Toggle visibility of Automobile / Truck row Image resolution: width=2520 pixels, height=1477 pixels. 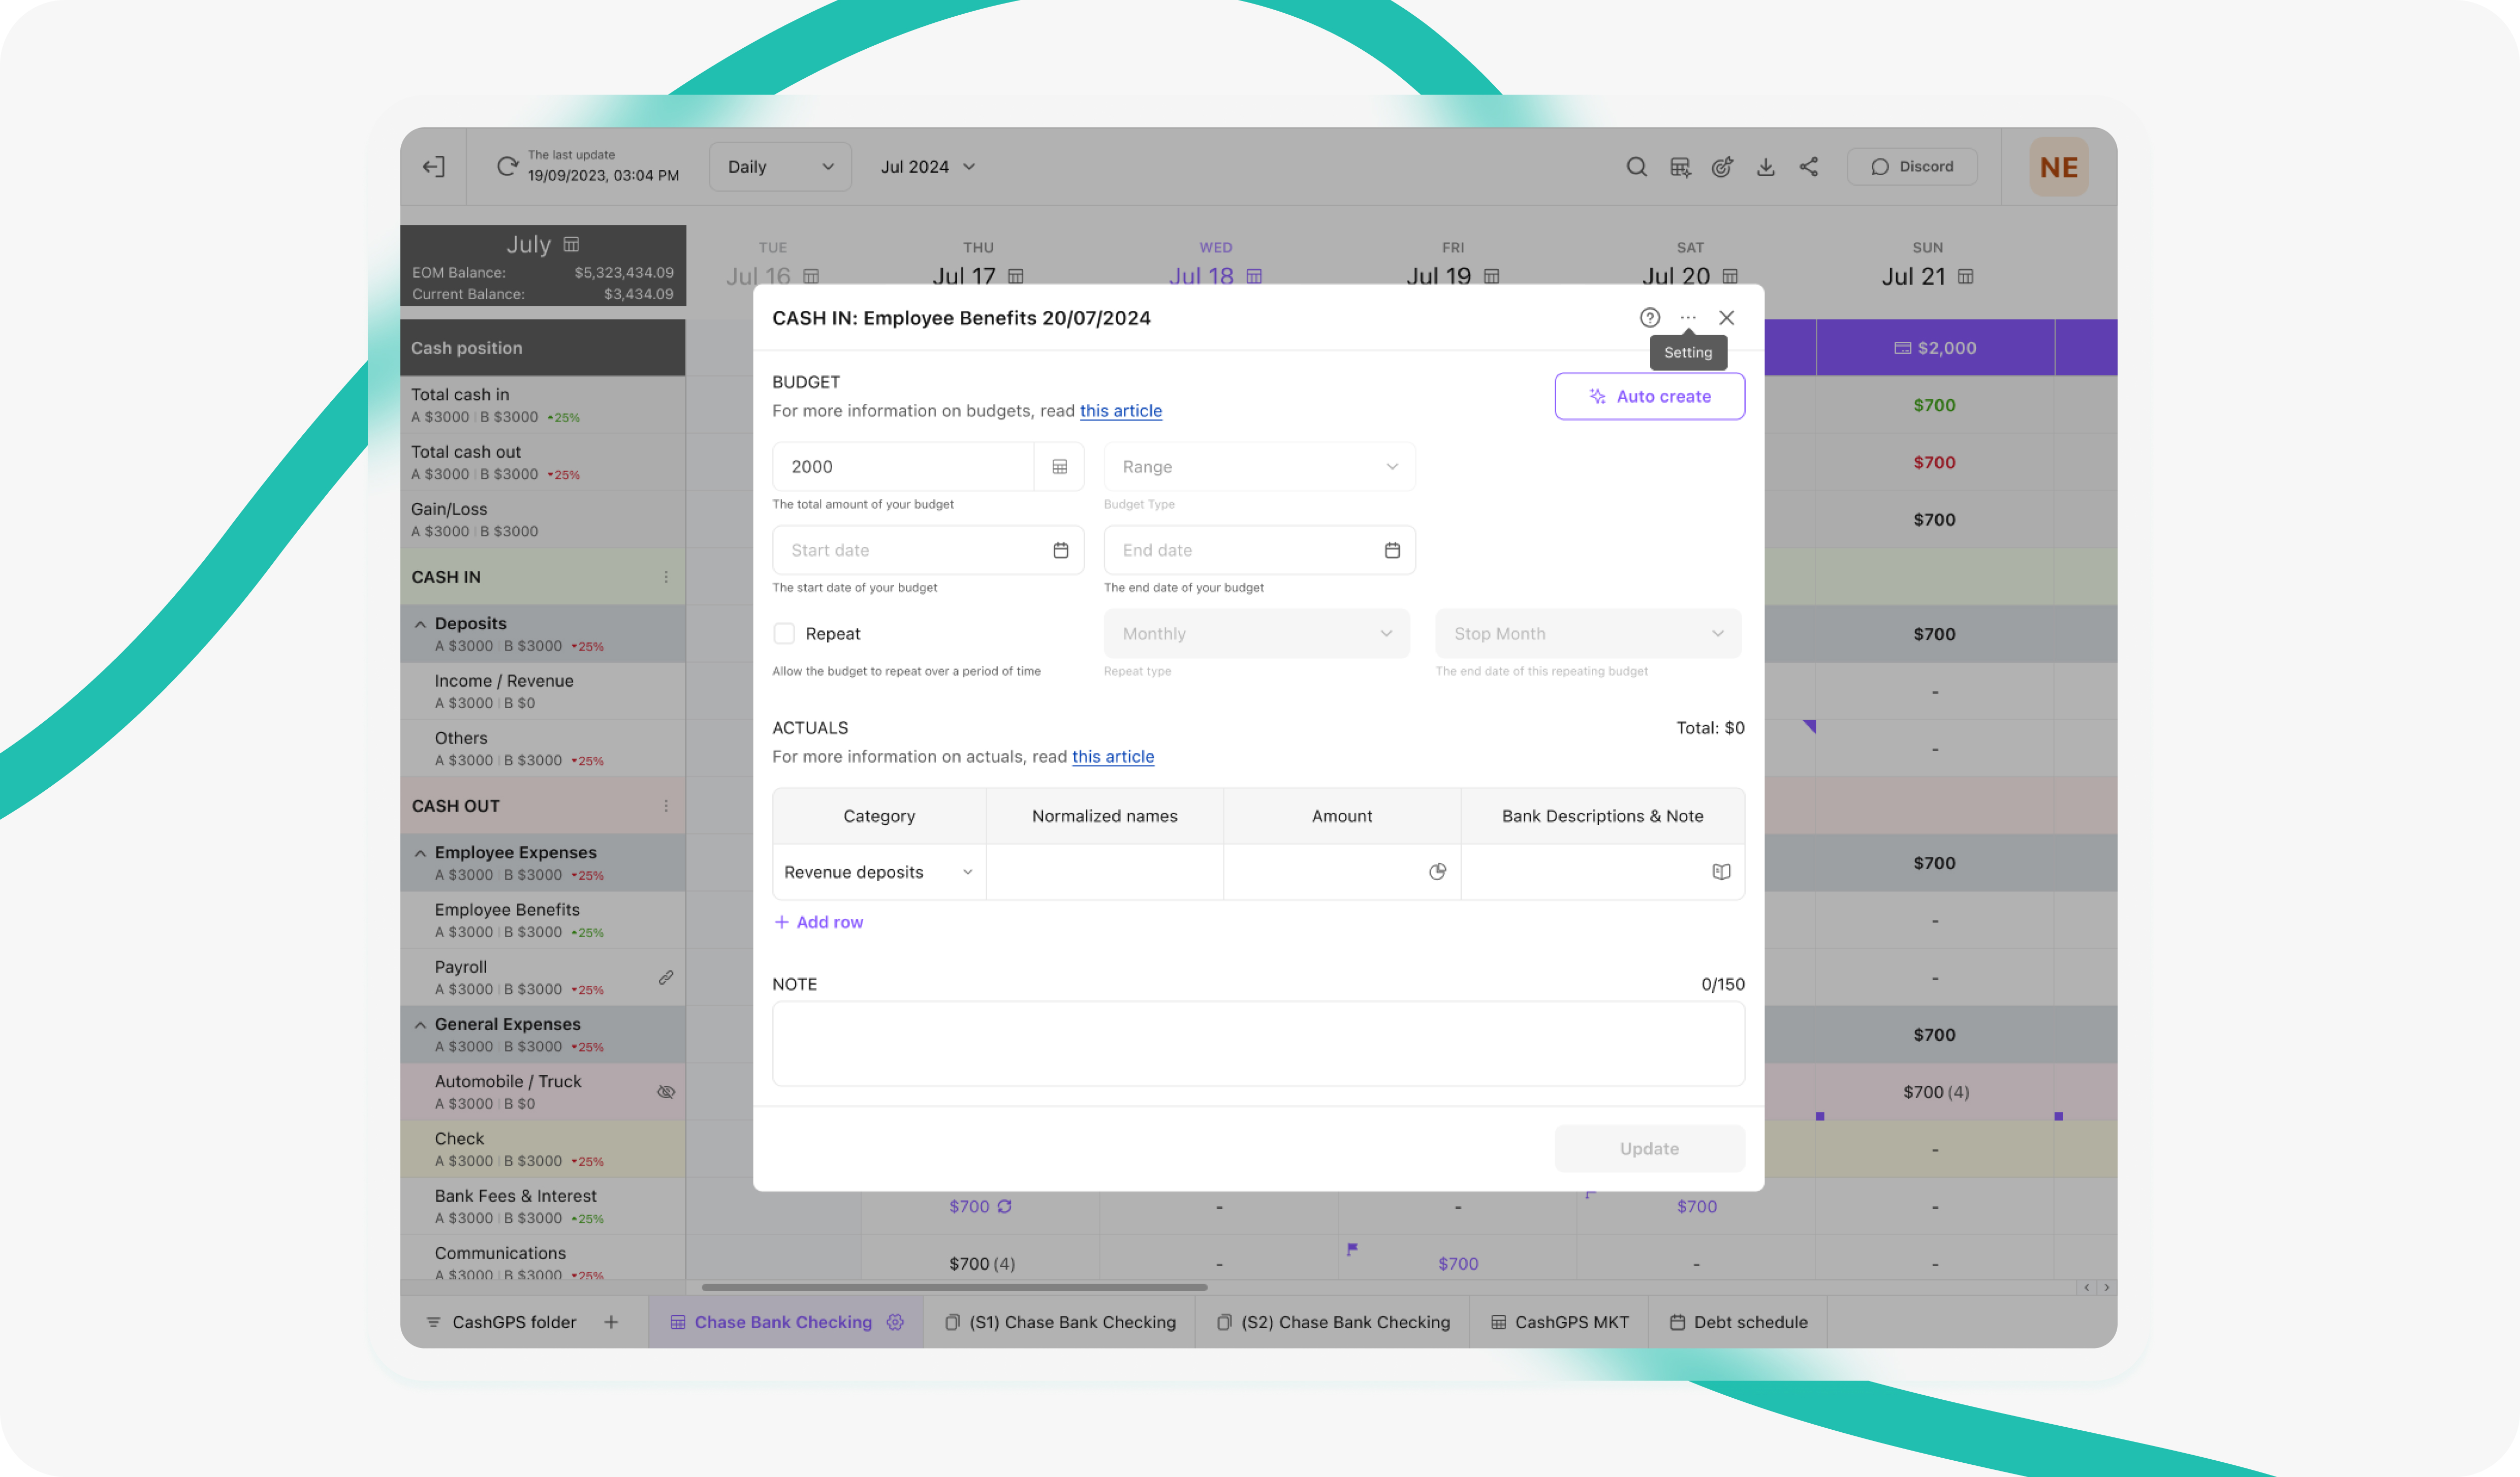click(x=665, y=1091)
